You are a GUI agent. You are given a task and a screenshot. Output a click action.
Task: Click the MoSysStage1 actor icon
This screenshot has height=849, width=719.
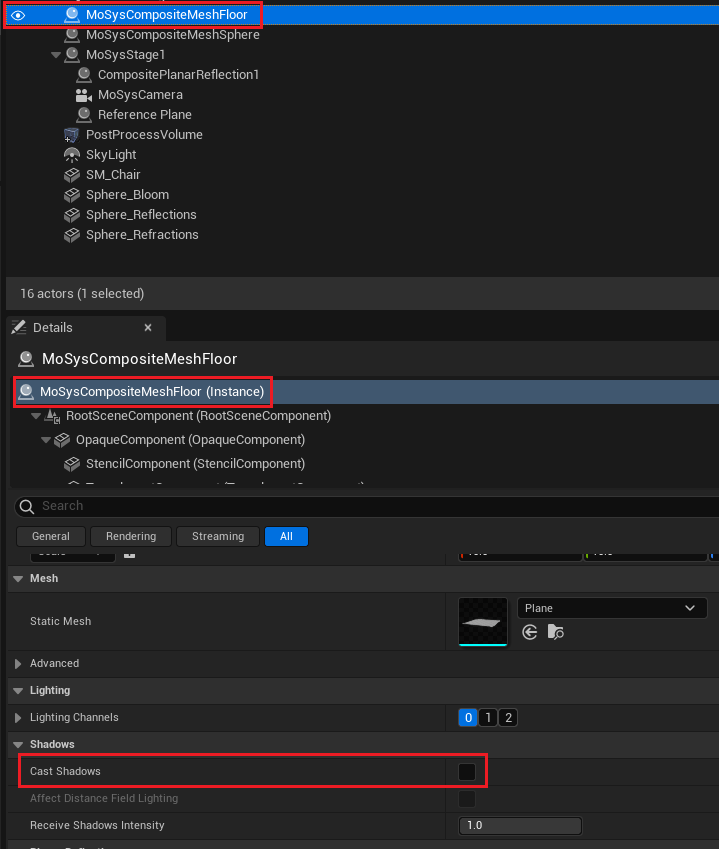point(71,55)
